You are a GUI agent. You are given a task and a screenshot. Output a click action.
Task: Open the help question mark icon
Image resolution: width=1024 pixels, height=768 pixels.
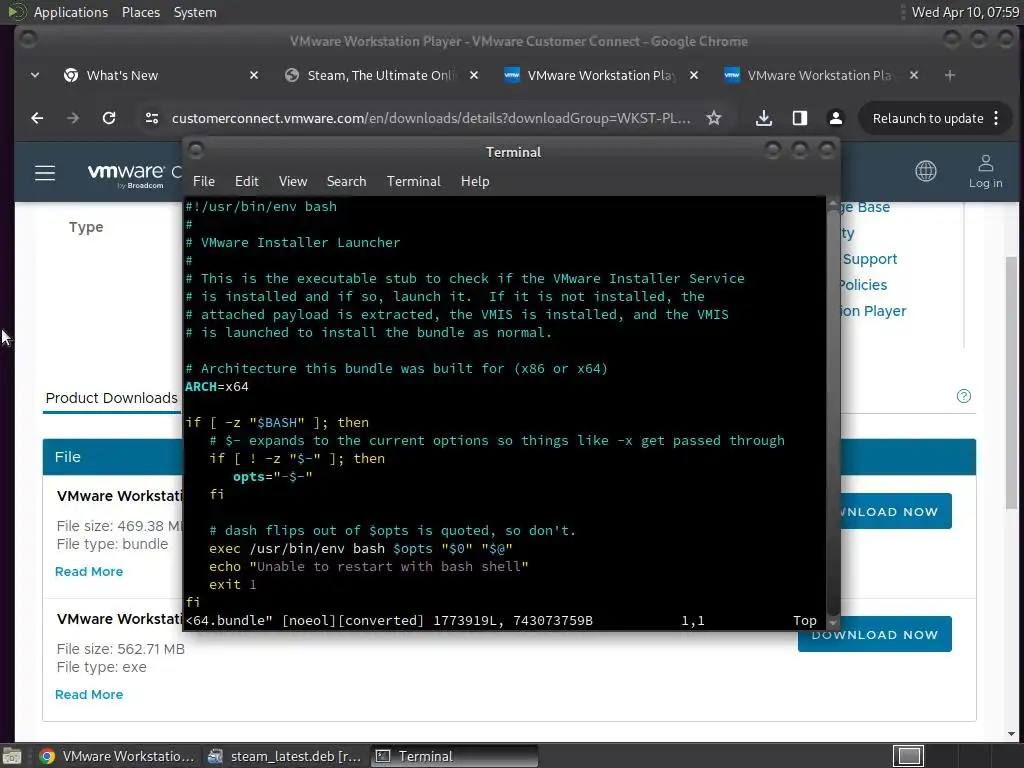[x=964, y=396]
